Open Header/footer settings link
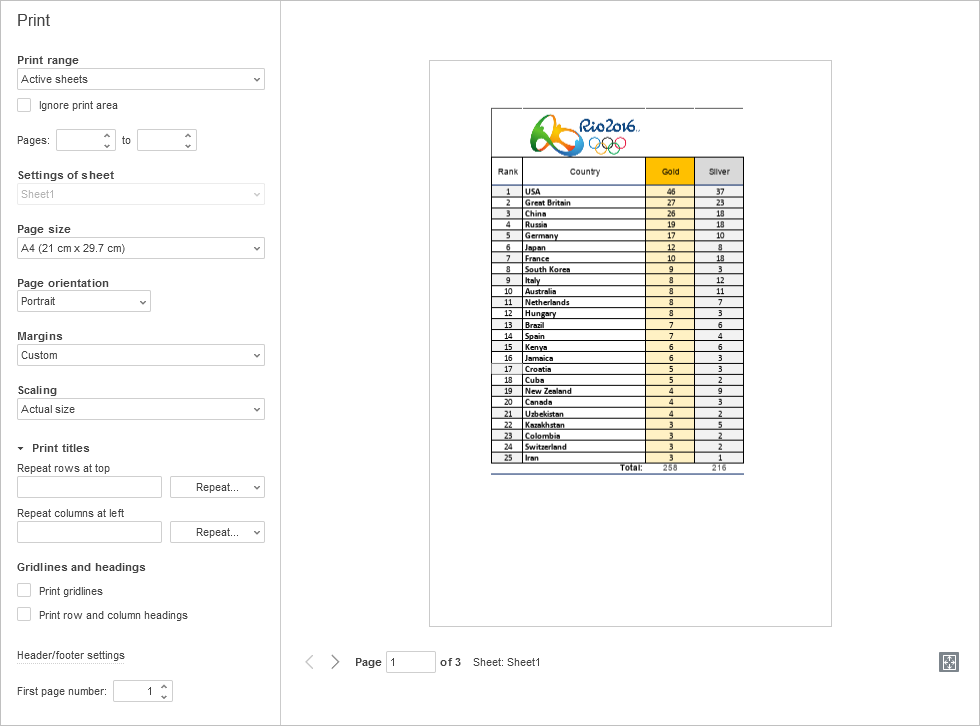This screenshot has height=726, width=980. point(71,656)
